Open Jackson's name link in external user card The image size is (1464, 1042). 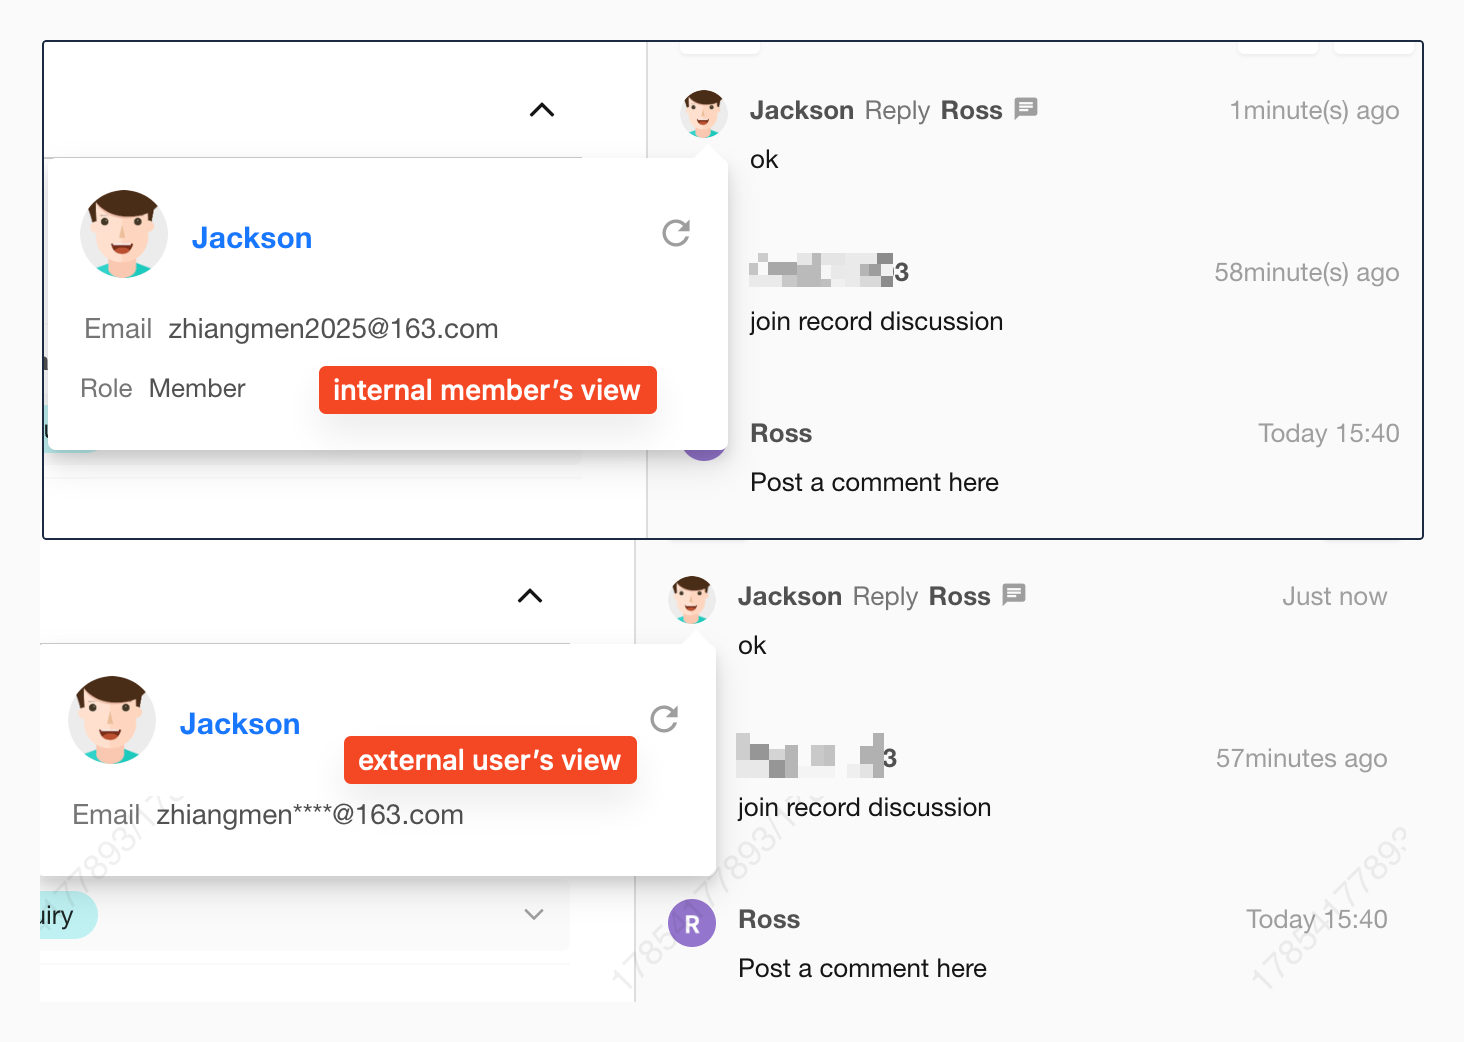tap(240, 724)
